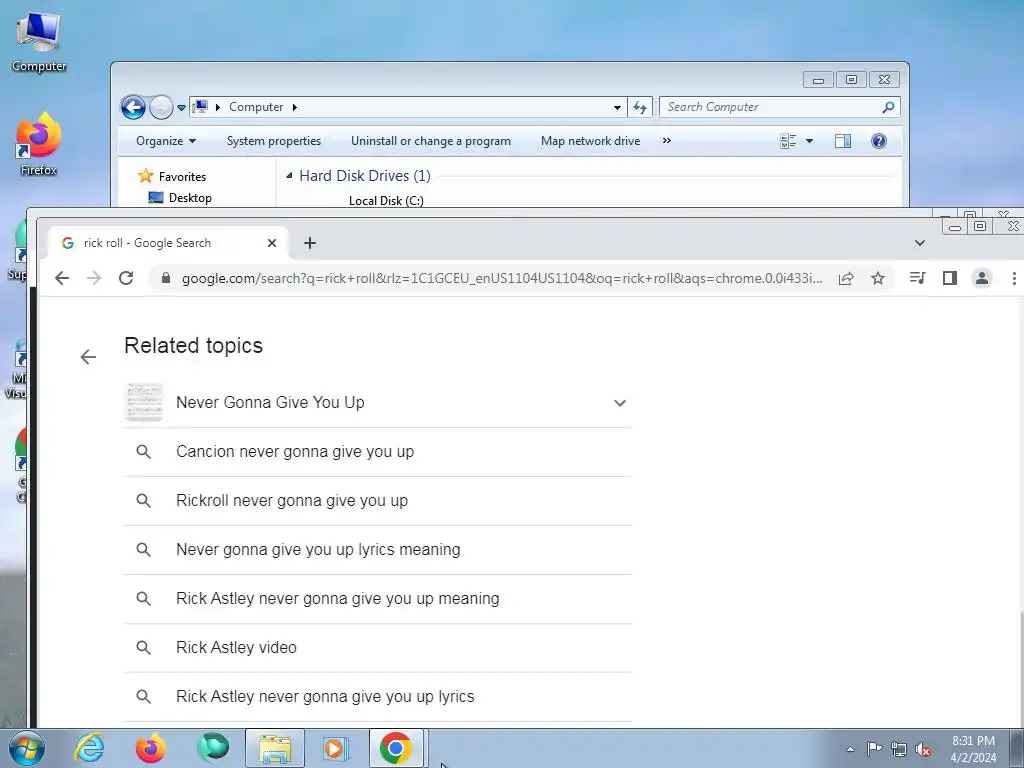The image size is (1024, 768).
Task: Open Explorer address bar history dropdown
Action: tap(617, 108)
